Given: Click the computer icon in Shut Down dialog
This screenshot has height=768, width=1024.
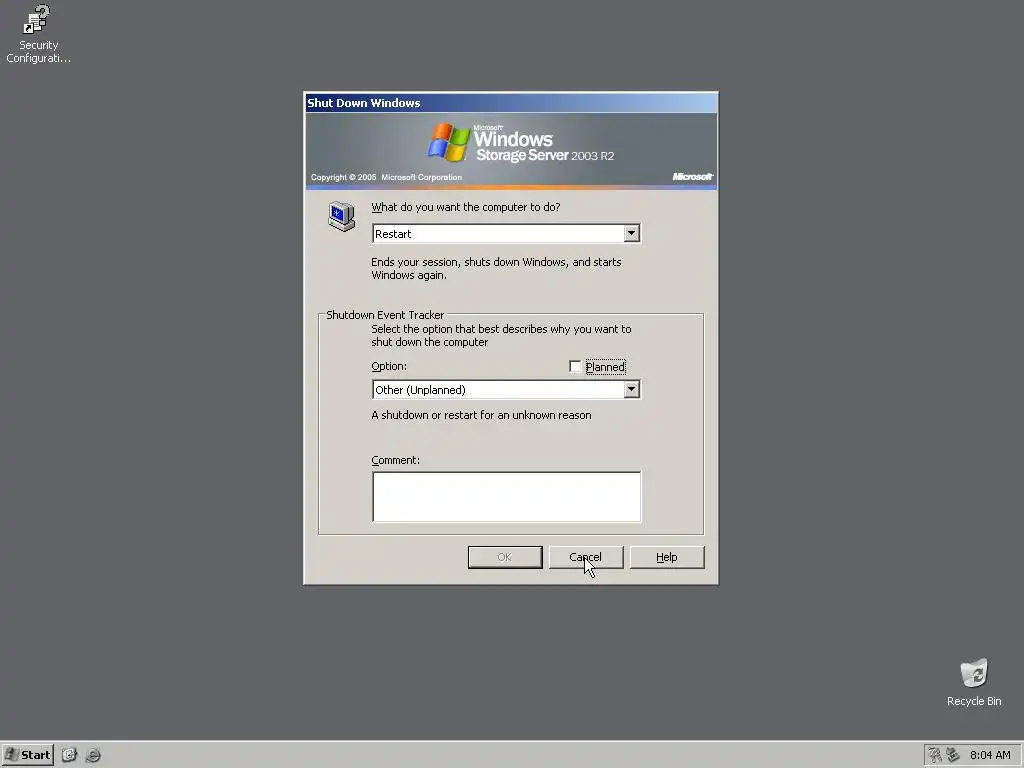Looking at the screenshot, I should 342,216.
